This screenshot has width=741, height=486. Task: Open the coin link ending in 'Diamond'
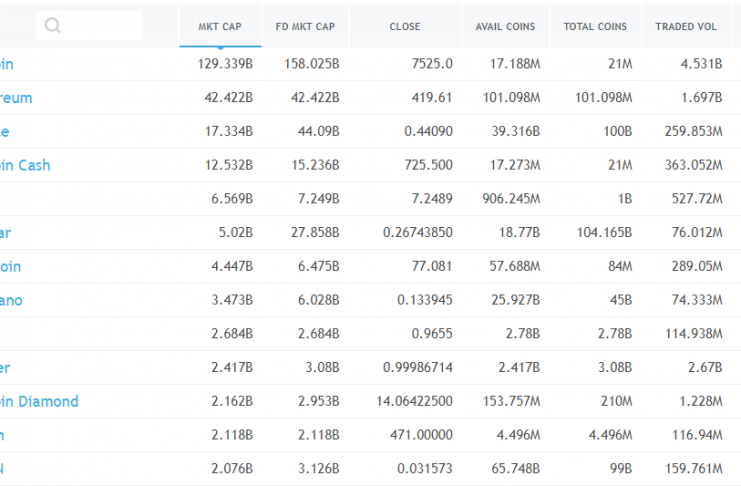(x=39, y=401)
